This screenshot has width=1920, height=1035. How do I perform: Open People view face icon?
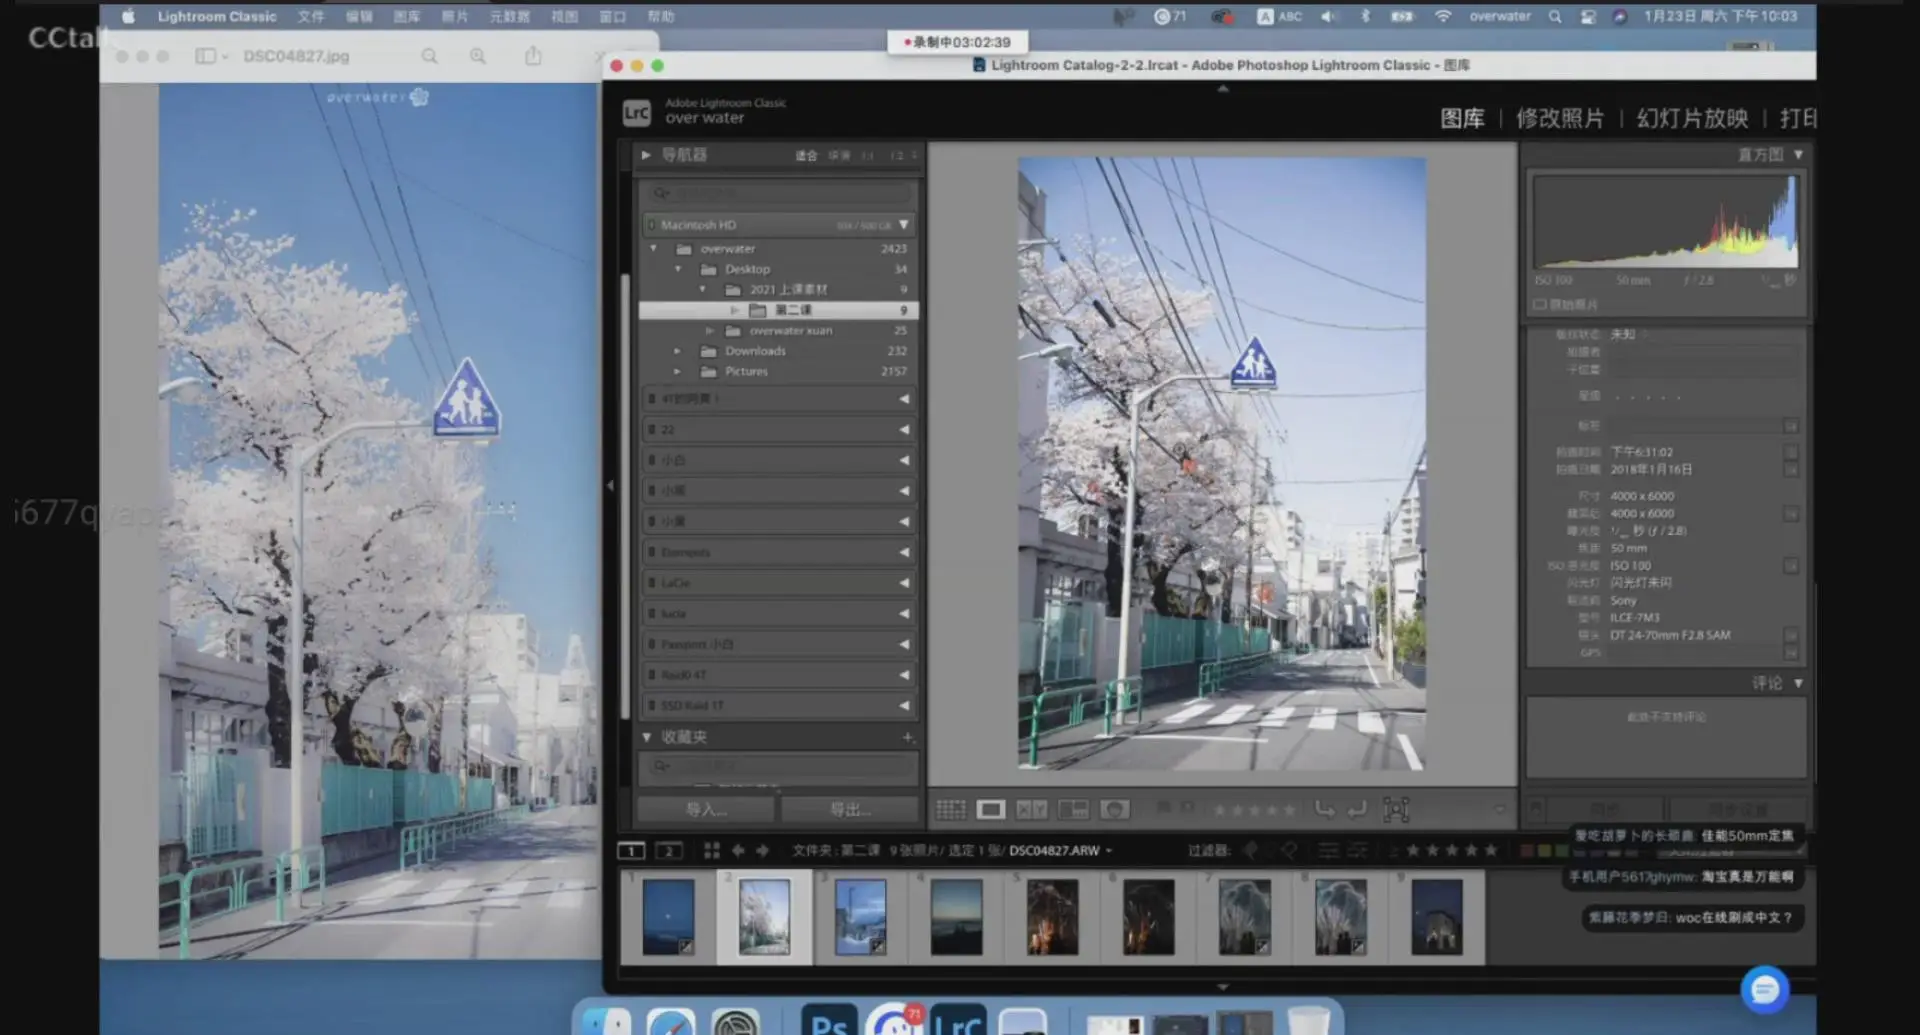1114,809
